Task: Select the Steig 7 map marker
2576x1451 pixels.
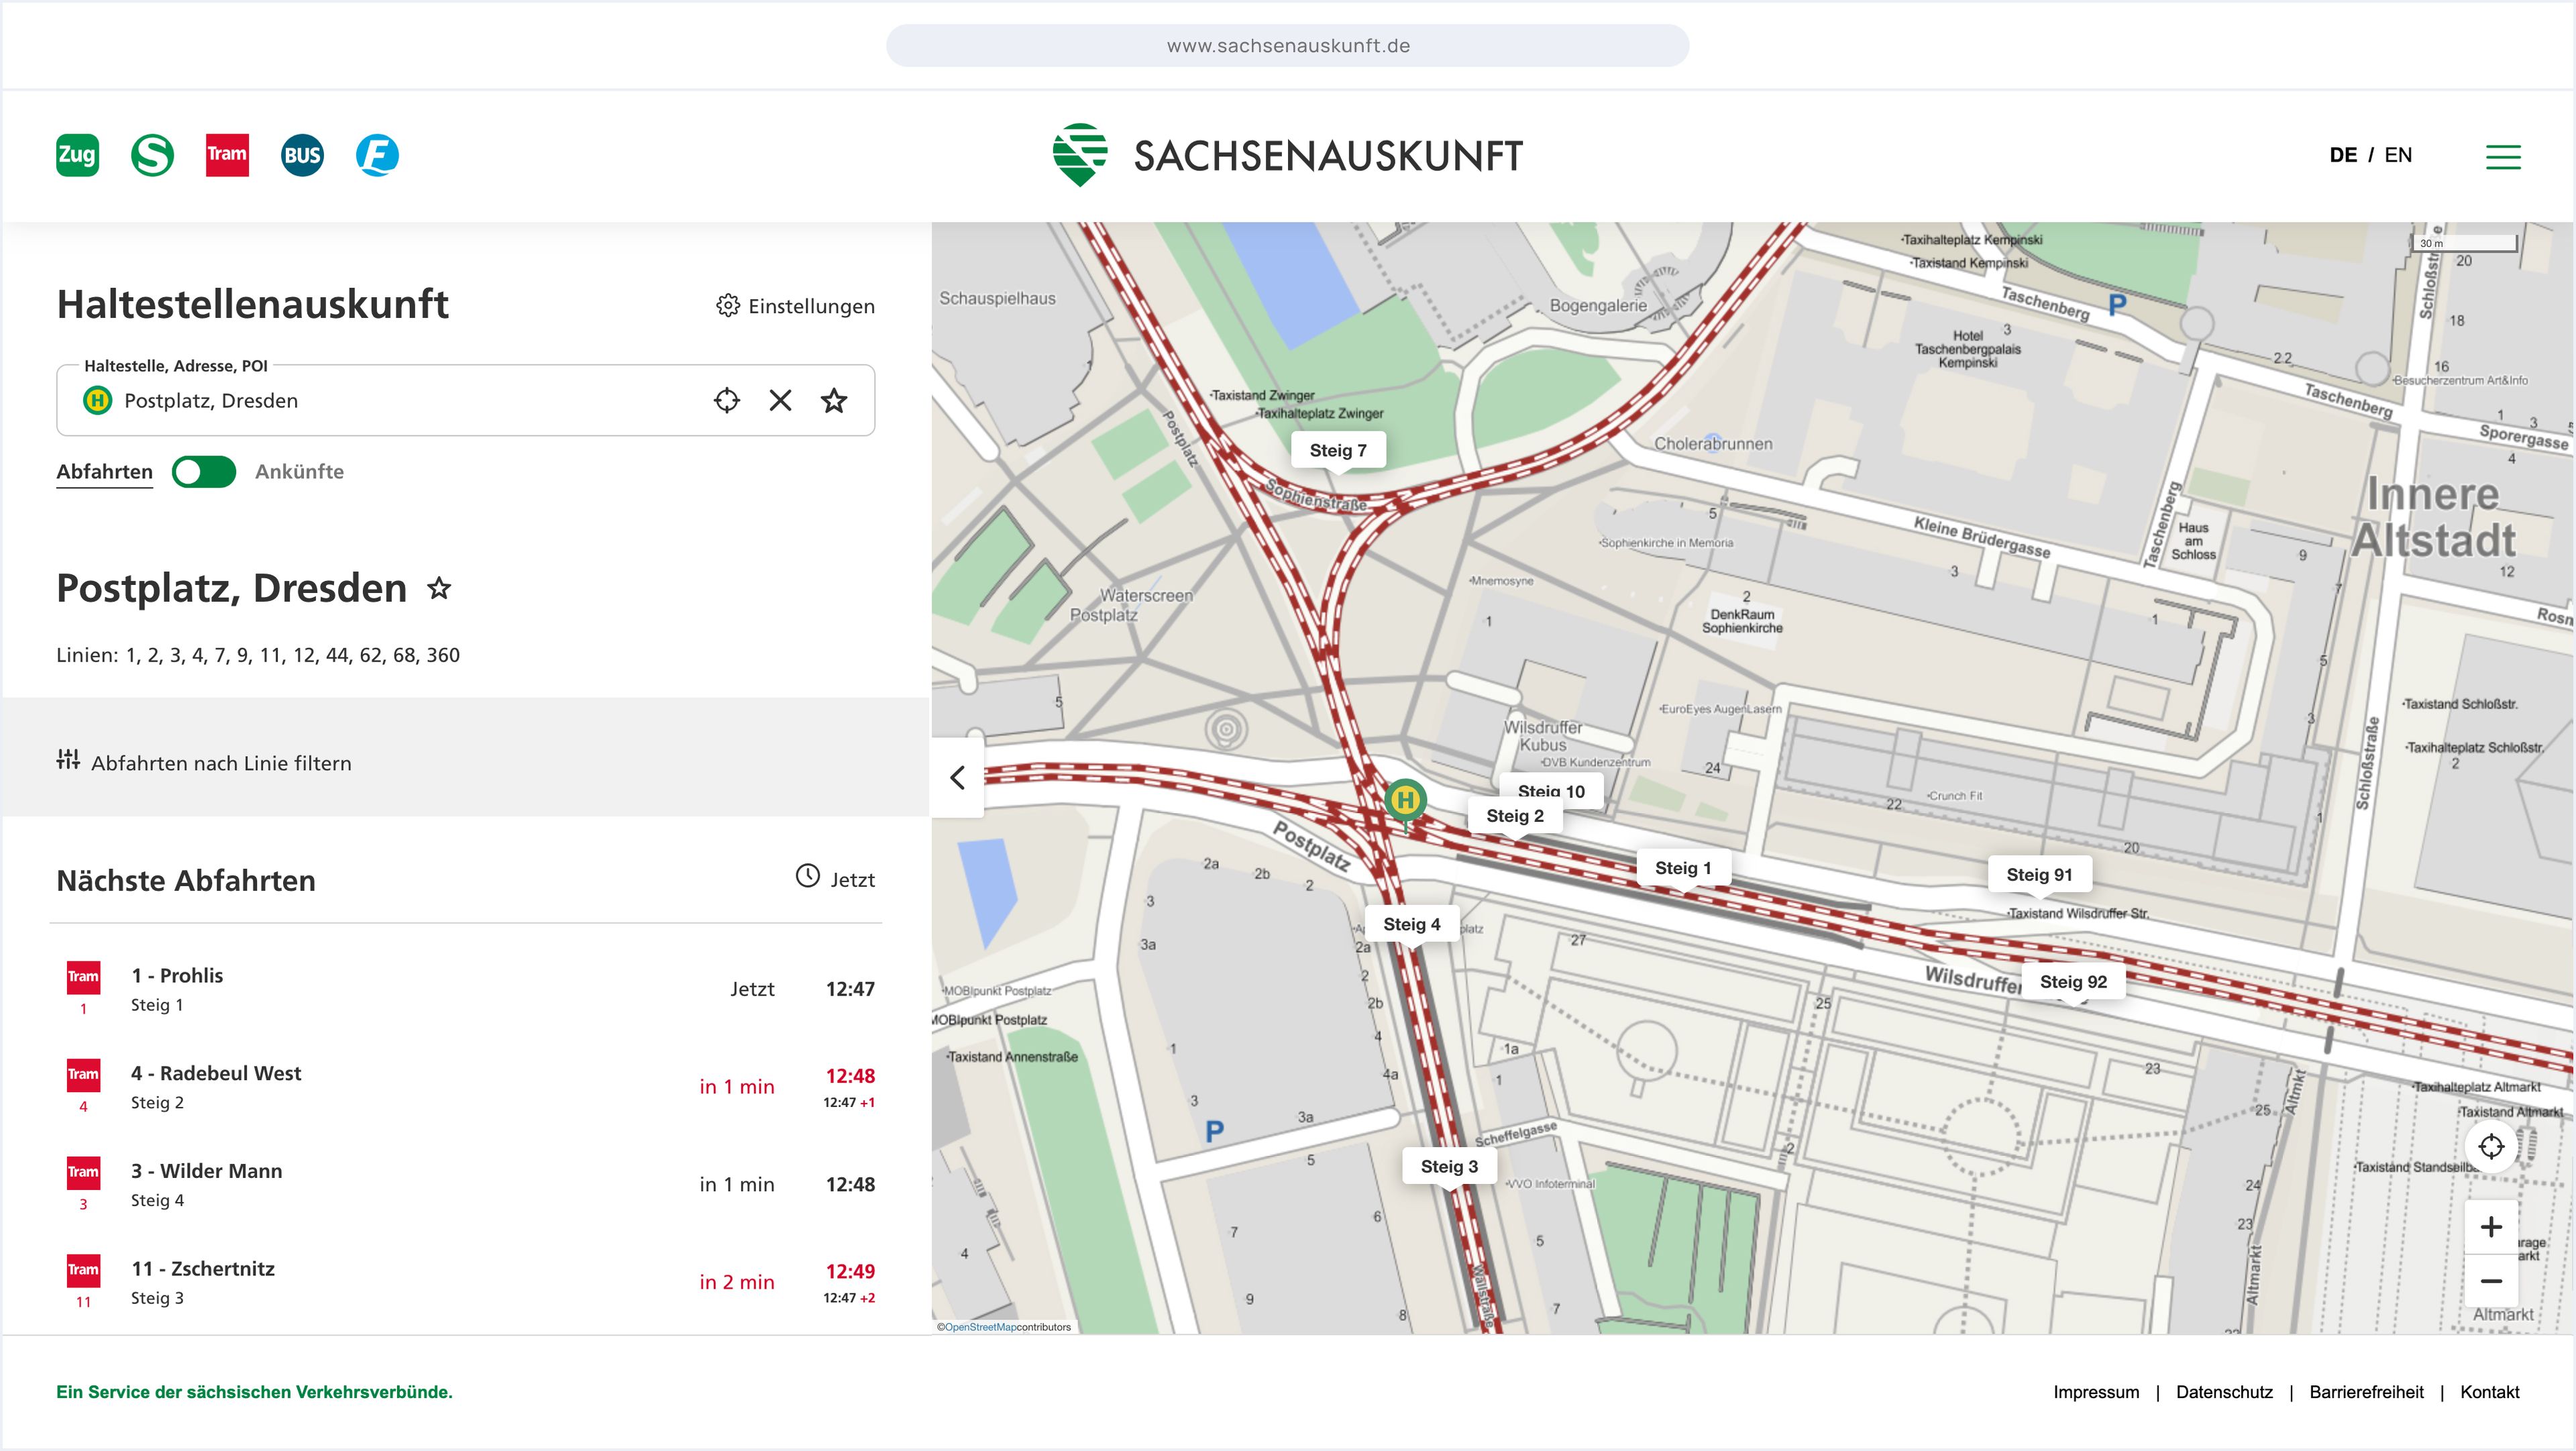Action: [x=1338, y=450]
